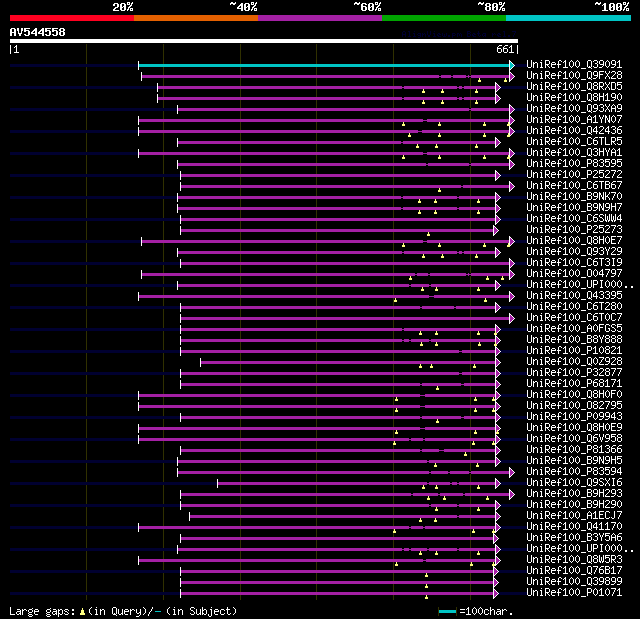Click the arrowhead ending the Q43395 bar
This screenshot has width=640, height=619.
click(x=512, y=297)
